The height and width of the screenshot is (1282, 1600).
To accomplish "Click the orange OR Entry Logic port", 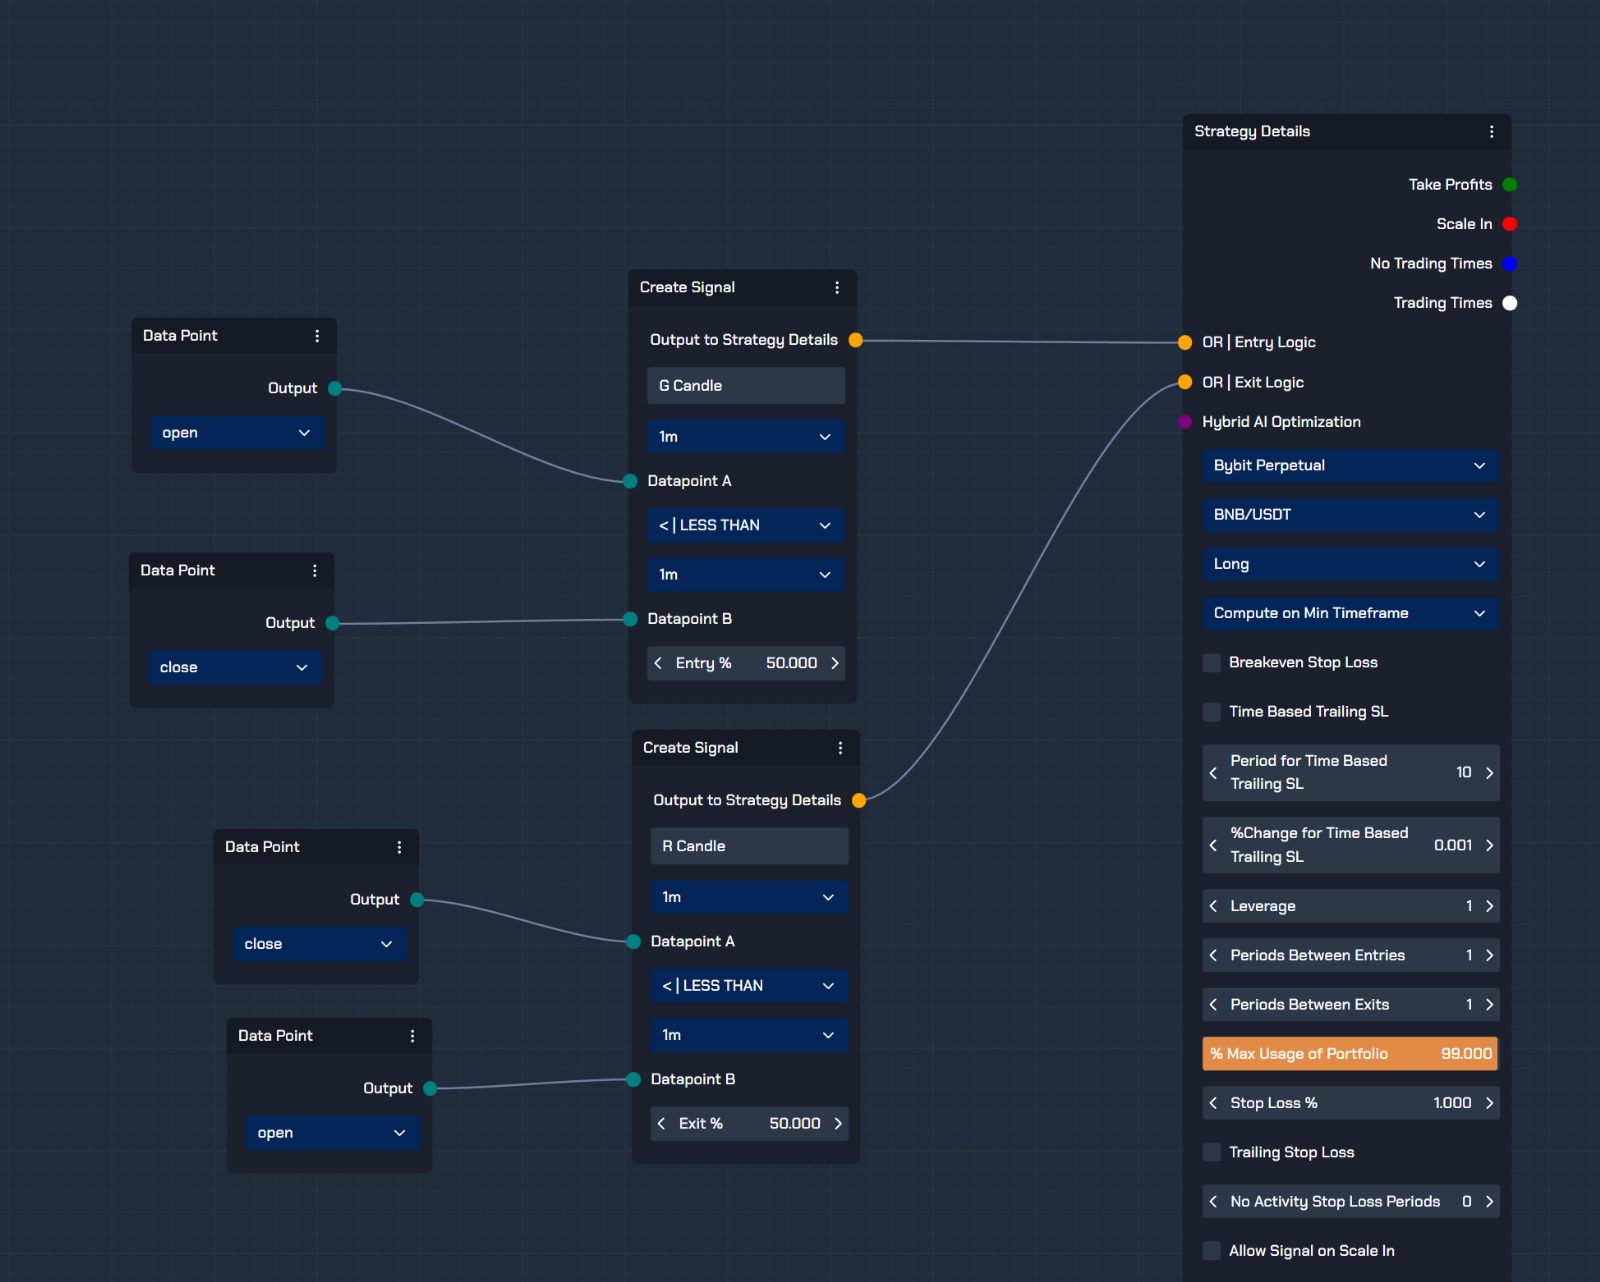I will 1185,341.
